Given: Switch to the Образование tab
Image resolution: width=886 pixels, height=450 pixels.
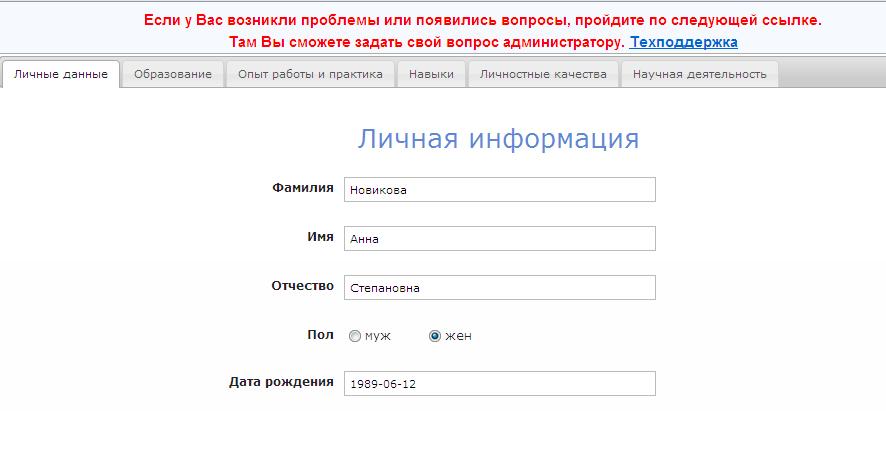Looking at the screenshot, I should (173, 74).
